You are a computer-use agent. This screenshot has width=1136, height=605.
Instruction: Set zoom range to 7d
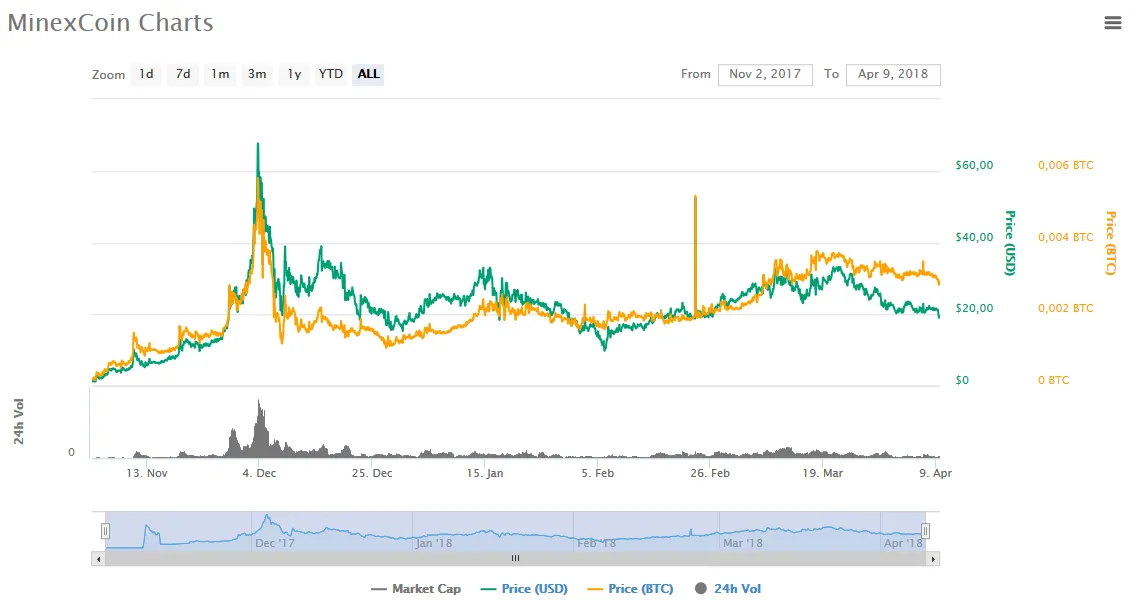pos(183,74)
